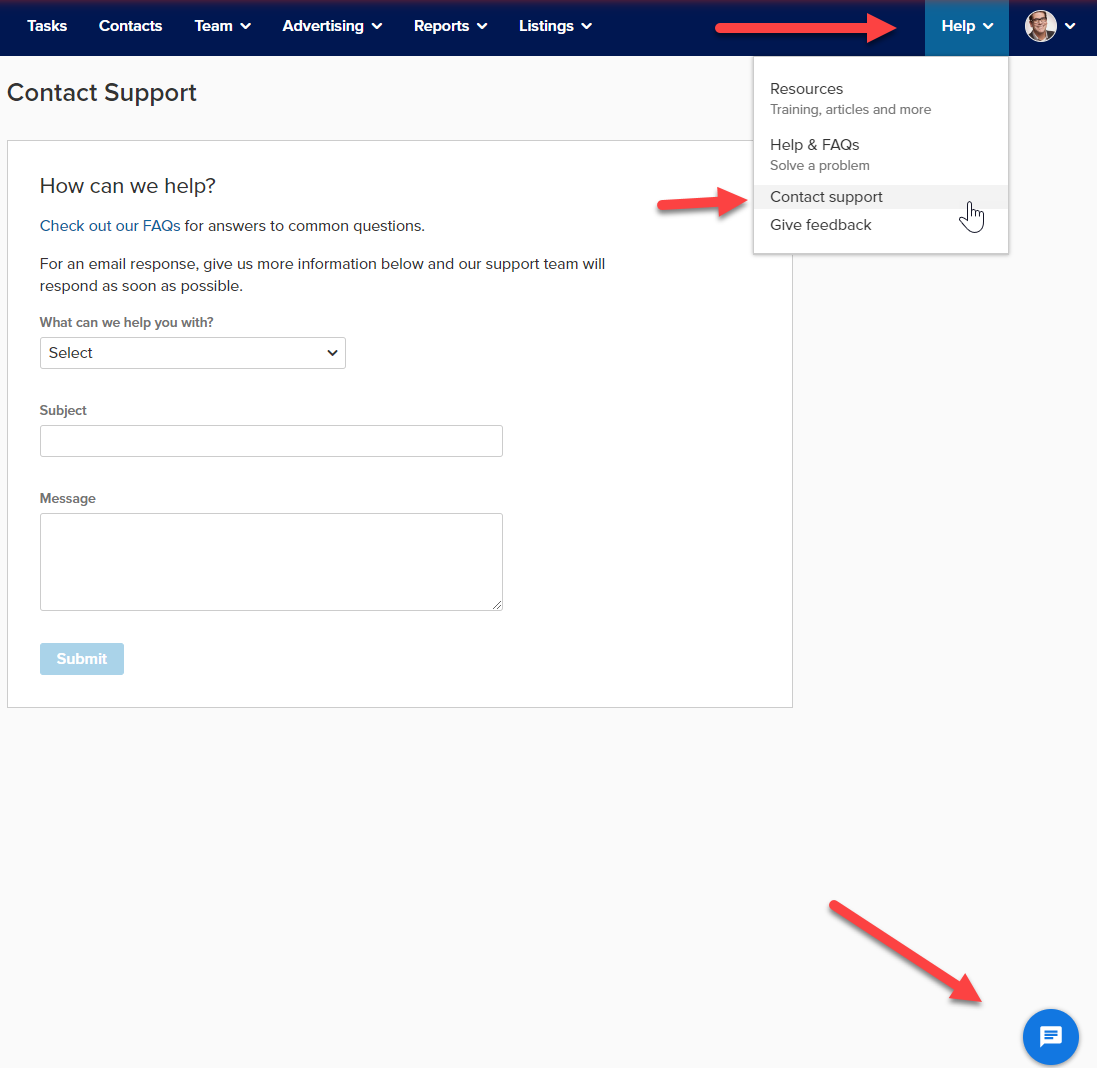Grab the Message box resize handle
Image resolution: width=1097 pixels, height=1068 pixels.
point(497,605)
